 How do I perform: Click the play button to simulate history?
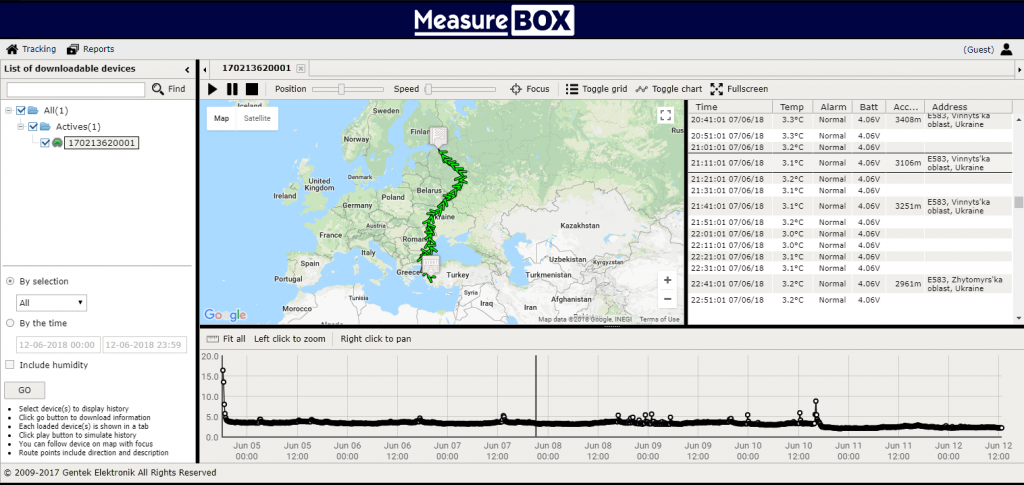(212, 89)
